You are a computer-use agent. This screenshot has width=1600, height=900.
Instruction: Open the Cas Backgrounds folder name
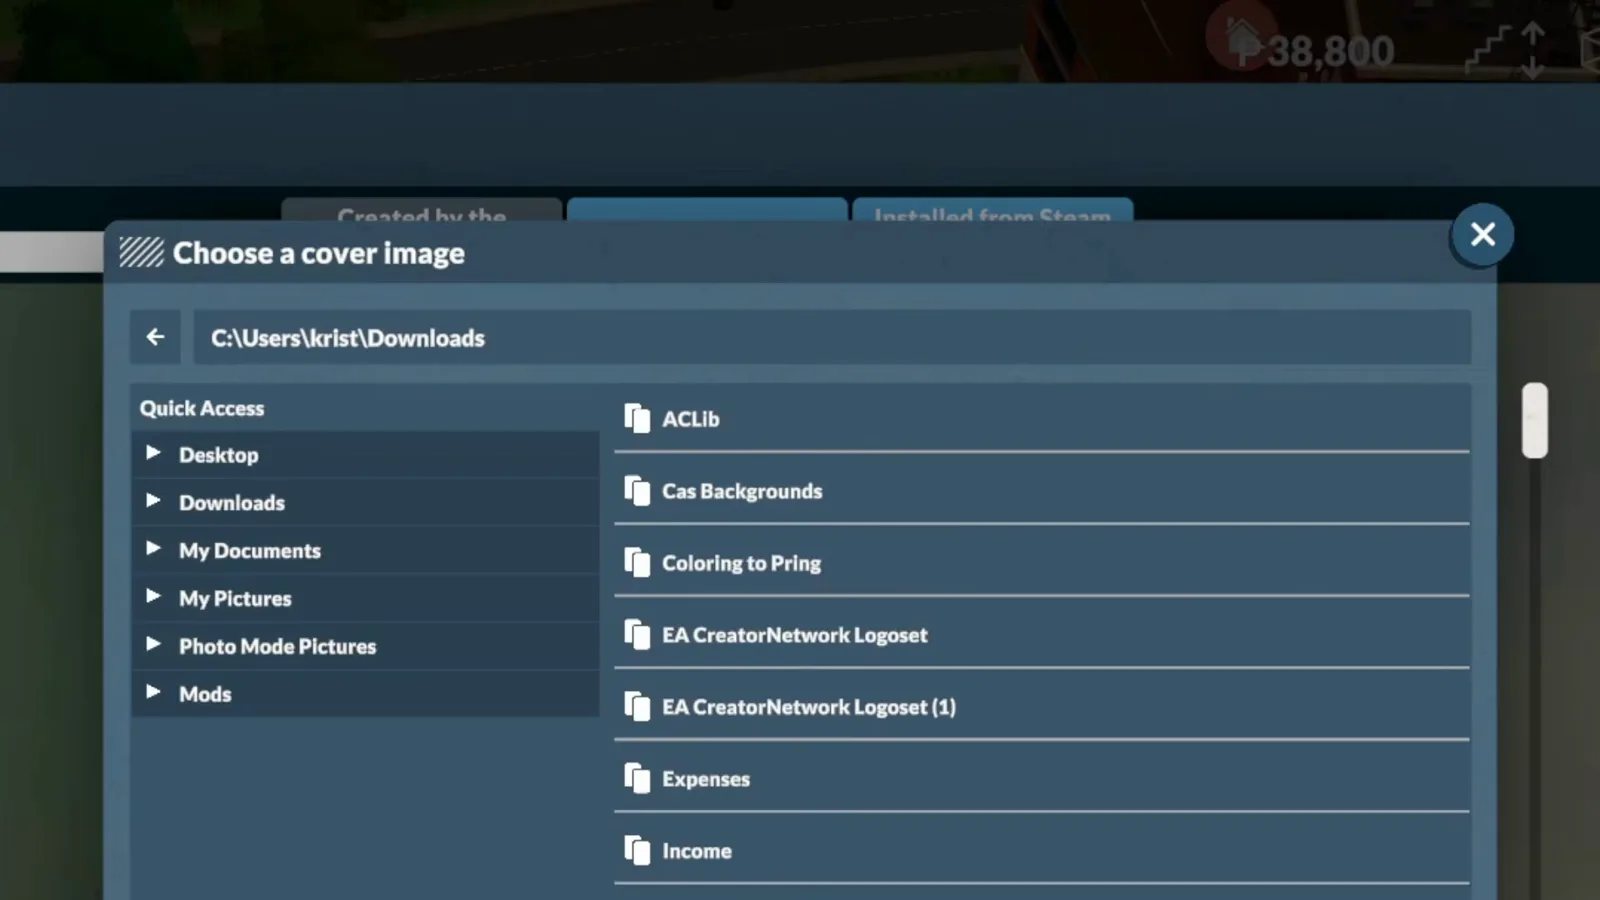[742, 491]
